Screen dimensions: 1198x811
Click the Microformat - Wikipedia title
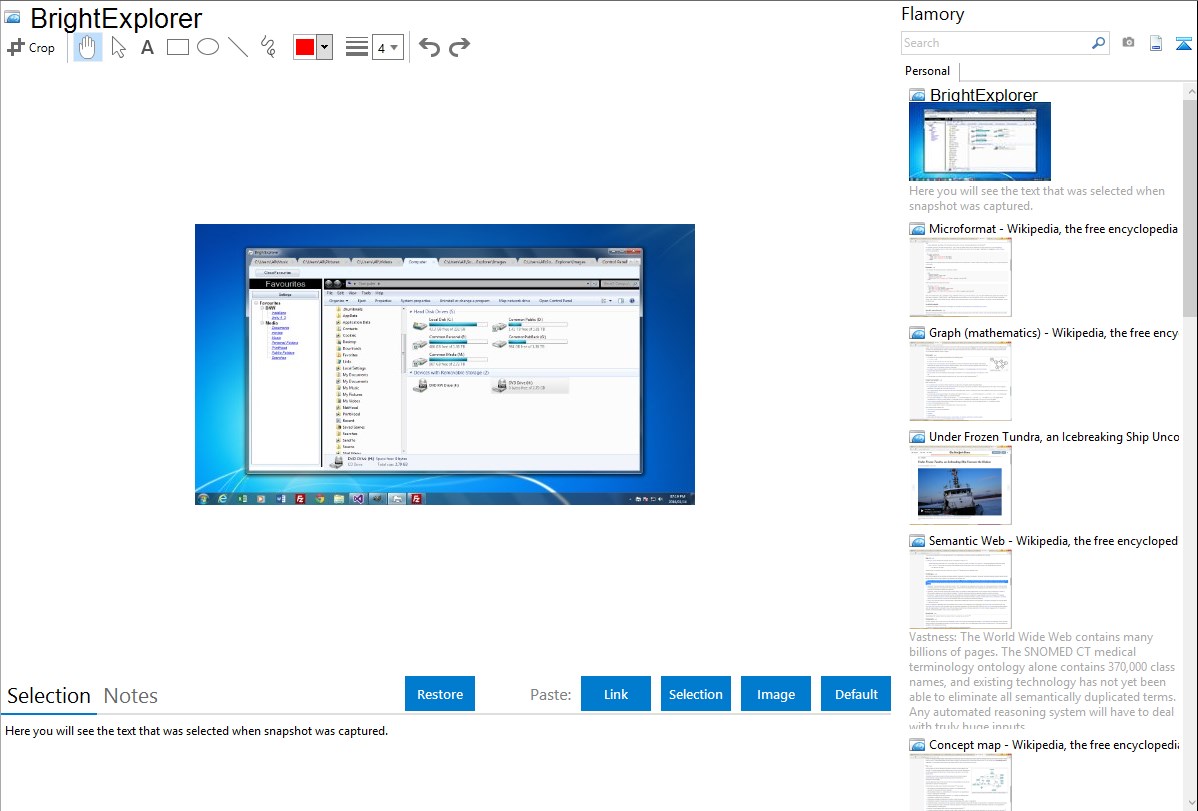1053,229
